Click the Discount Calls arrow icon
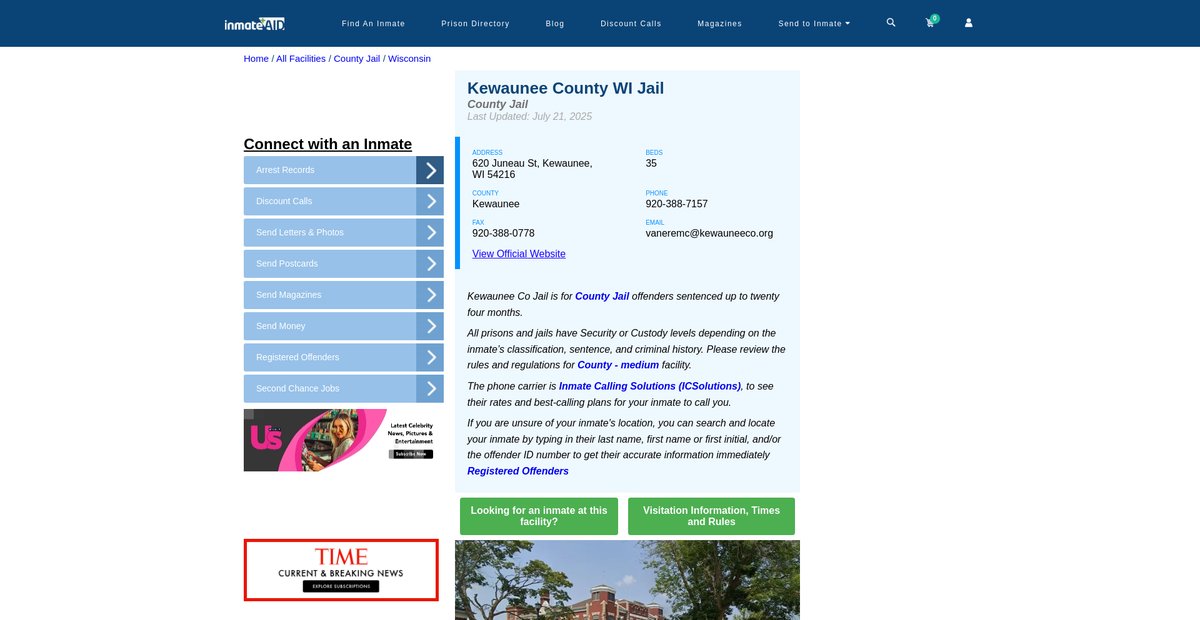The width and height of the screenshot is (1200, 620). click(x=430, y=201)
